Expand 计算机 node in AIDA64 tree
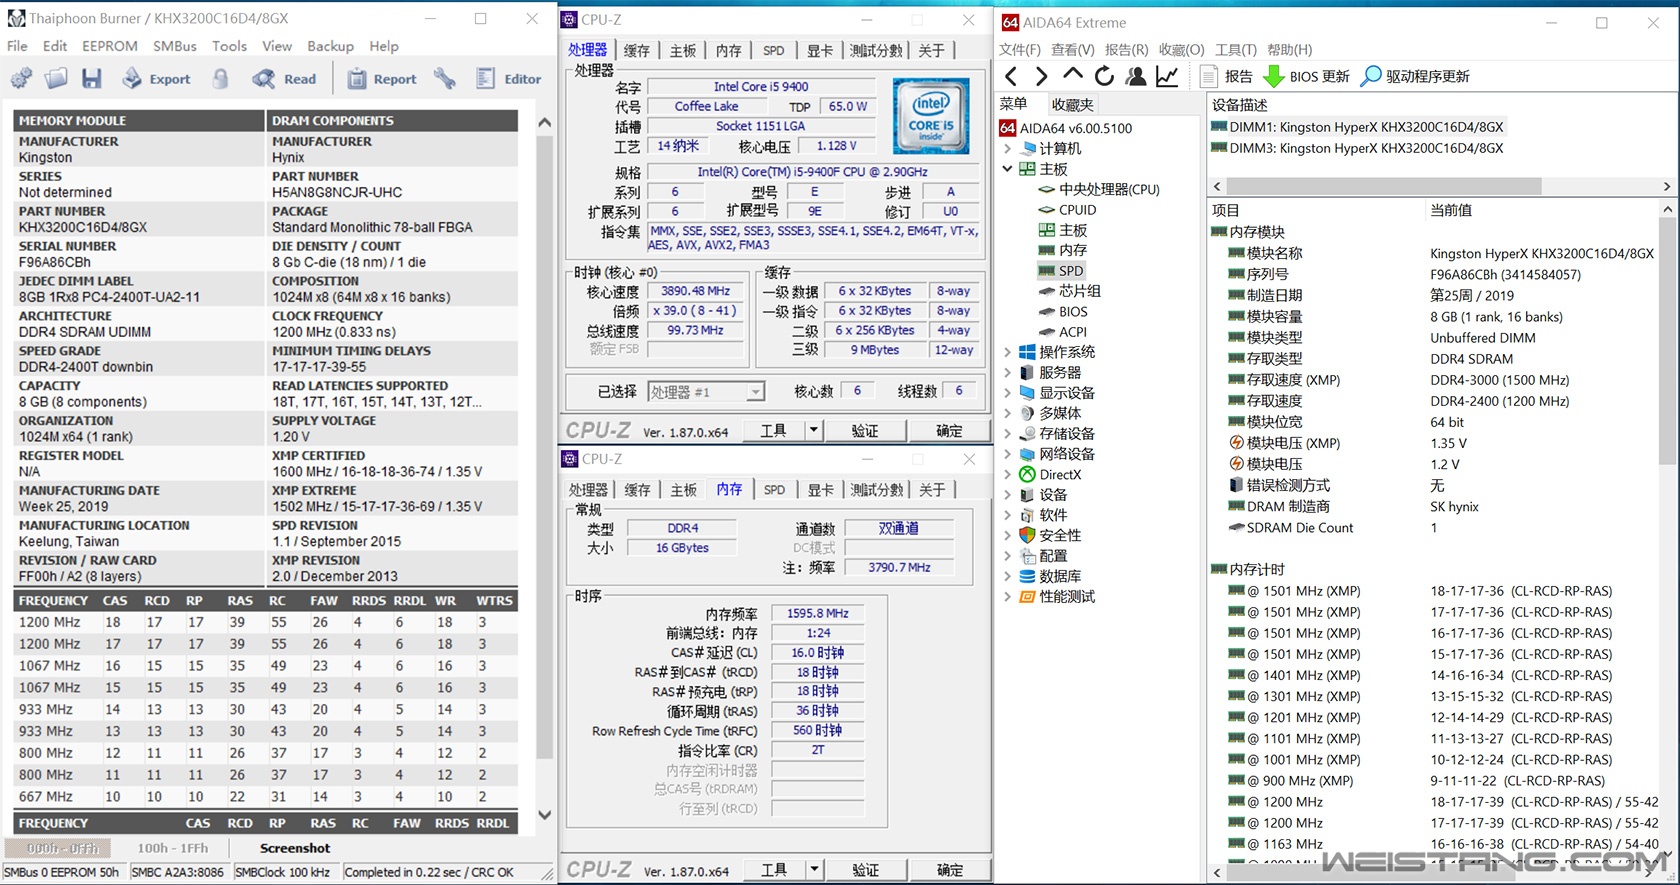This screenshot has height=885, width=1680. point(1007,148)
